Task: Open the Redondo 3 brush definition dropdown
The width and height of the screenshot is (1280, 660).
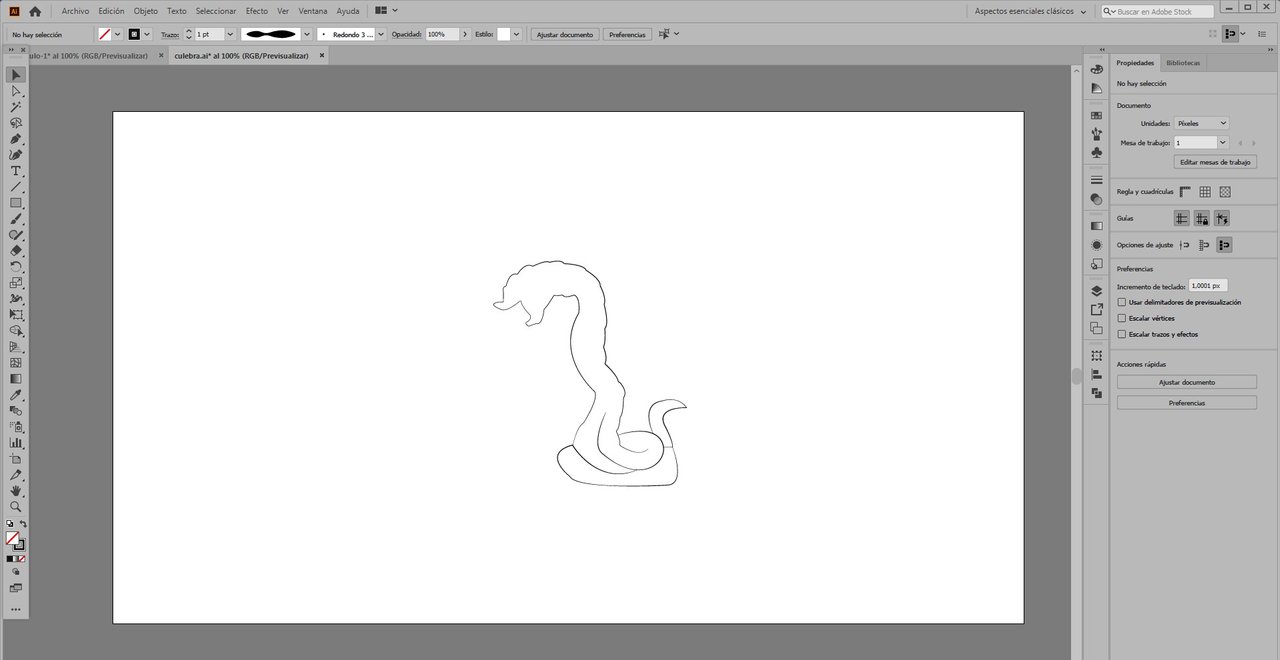Action: pos(381,34)
